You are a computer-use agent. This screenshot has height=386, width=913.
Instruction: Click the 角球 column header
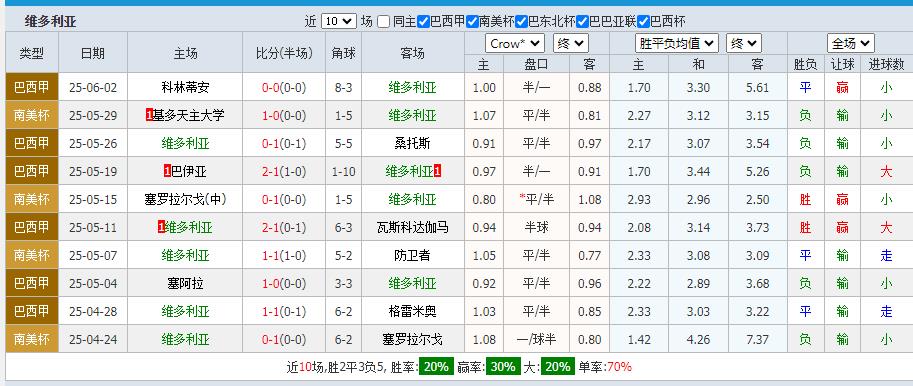tap(343, 53)
